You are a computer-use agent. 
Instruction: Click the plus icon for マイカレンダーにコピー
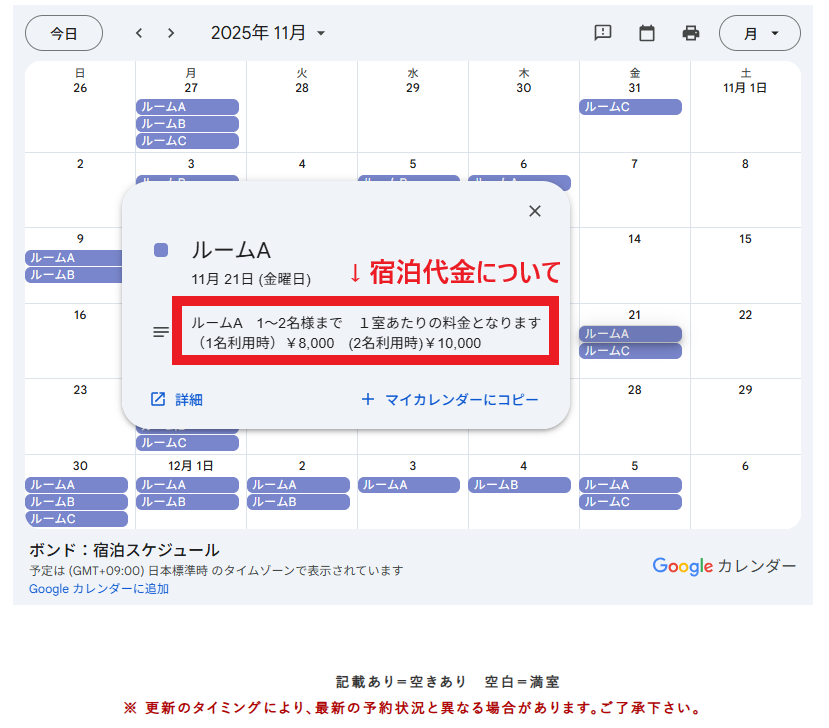[367, 399]
